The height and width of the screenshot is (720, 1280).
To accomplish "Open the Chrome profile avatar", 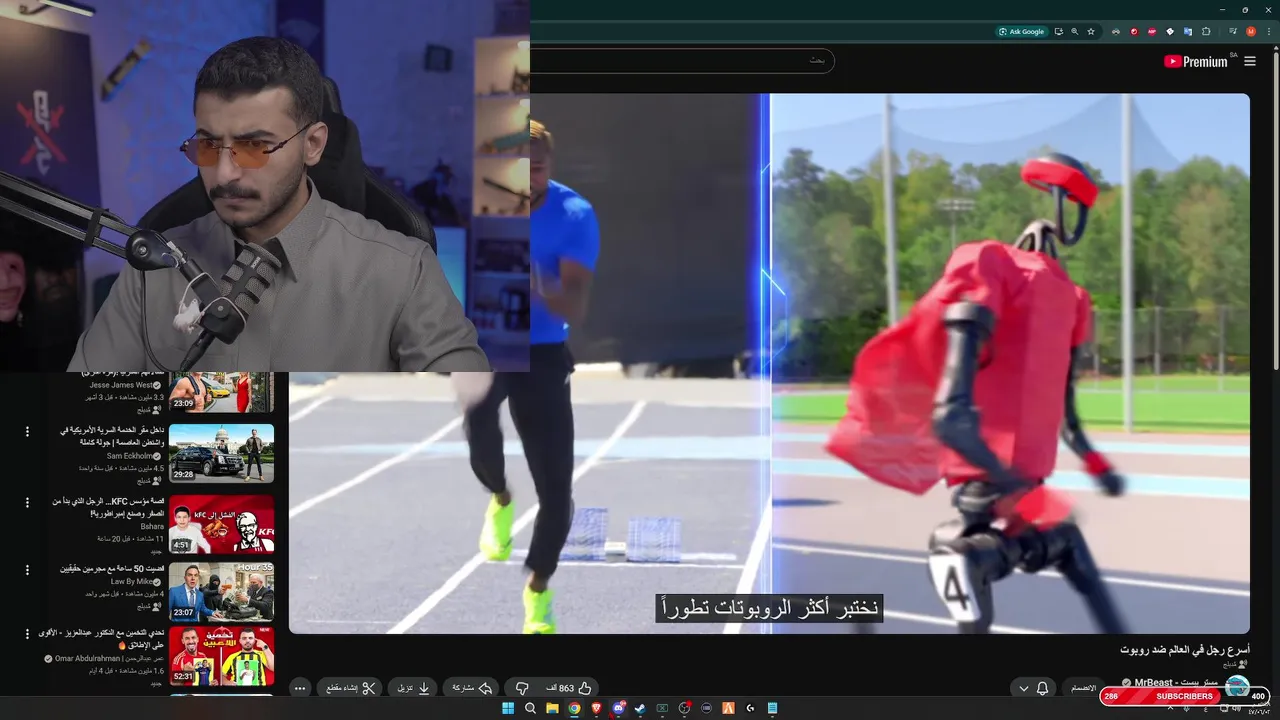I will pyautogui.click(x=1250, y=32).
